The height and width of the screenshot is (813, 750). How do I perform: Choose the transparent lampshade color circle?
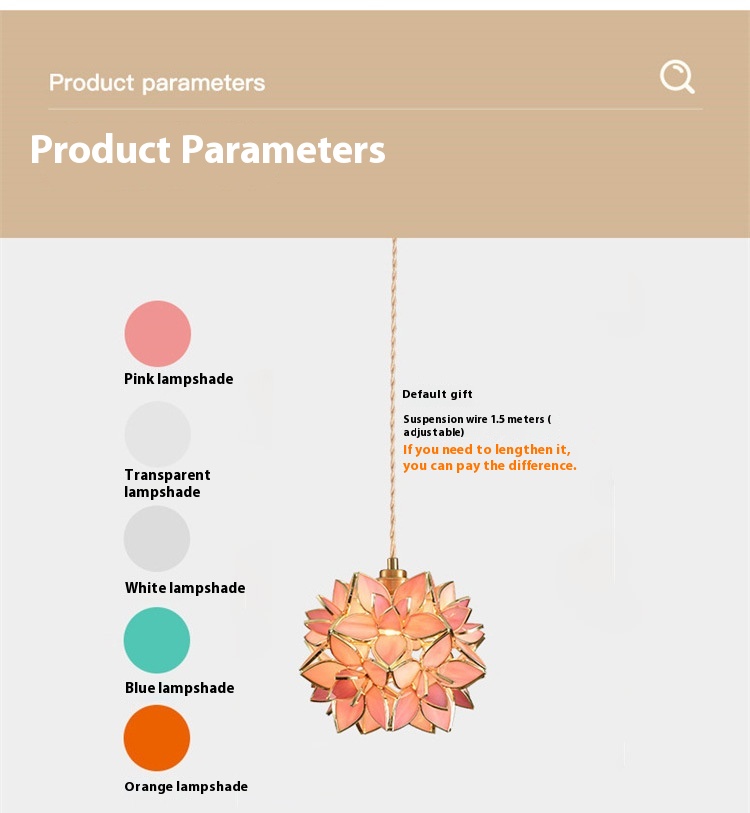[x=158, y=434]
